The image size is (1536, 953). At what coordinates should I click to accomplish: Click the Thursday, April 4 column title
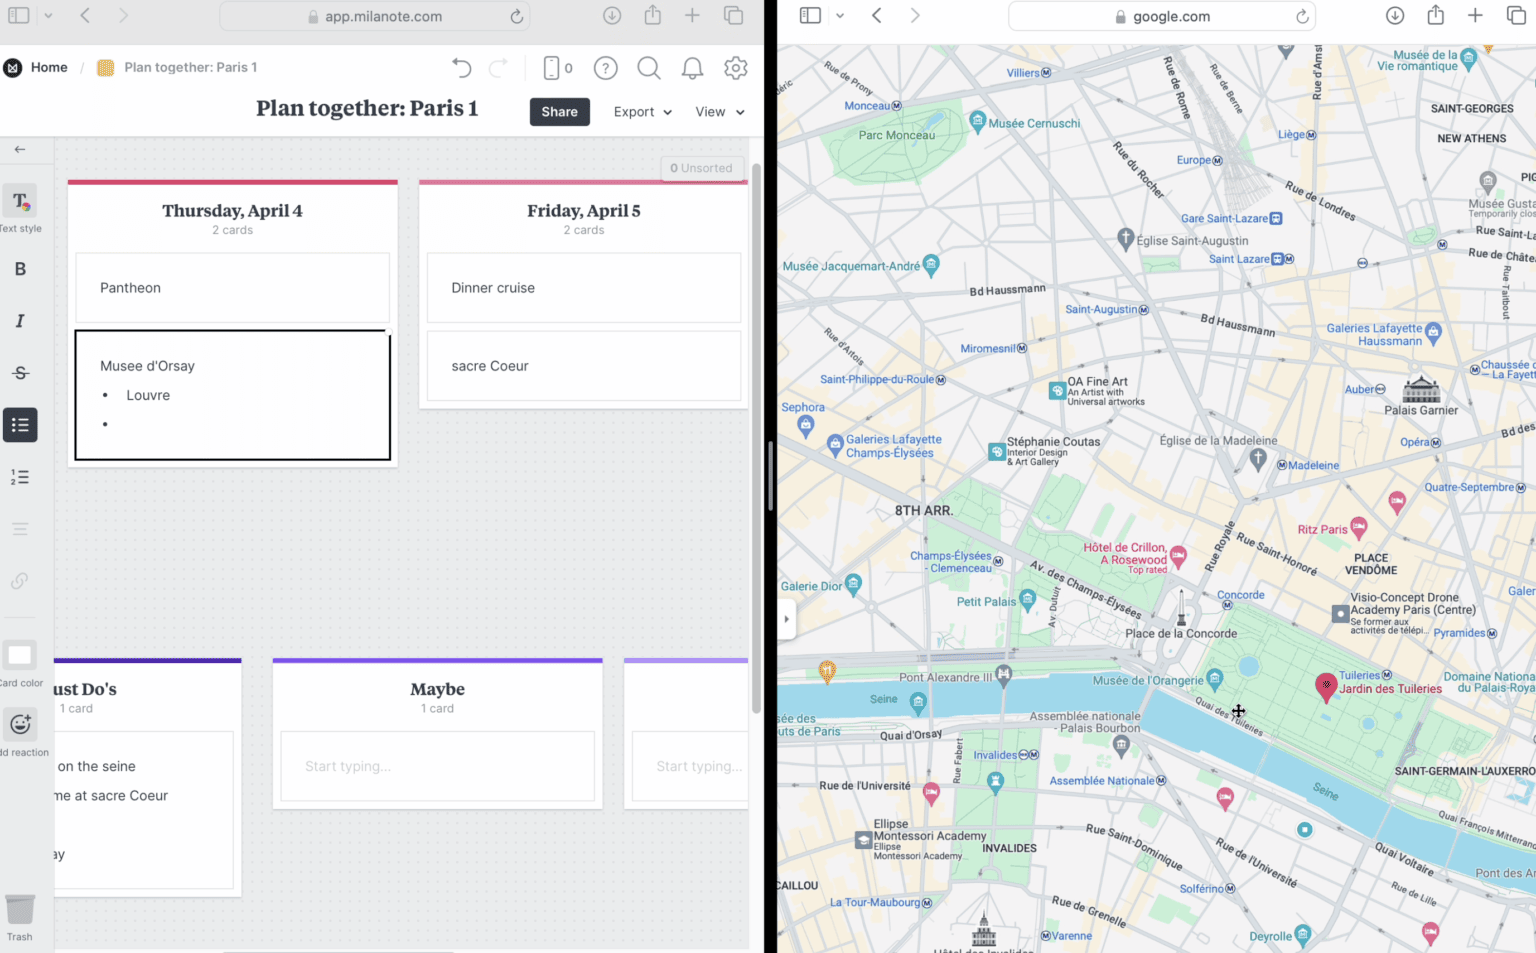(x=232, y=211)
